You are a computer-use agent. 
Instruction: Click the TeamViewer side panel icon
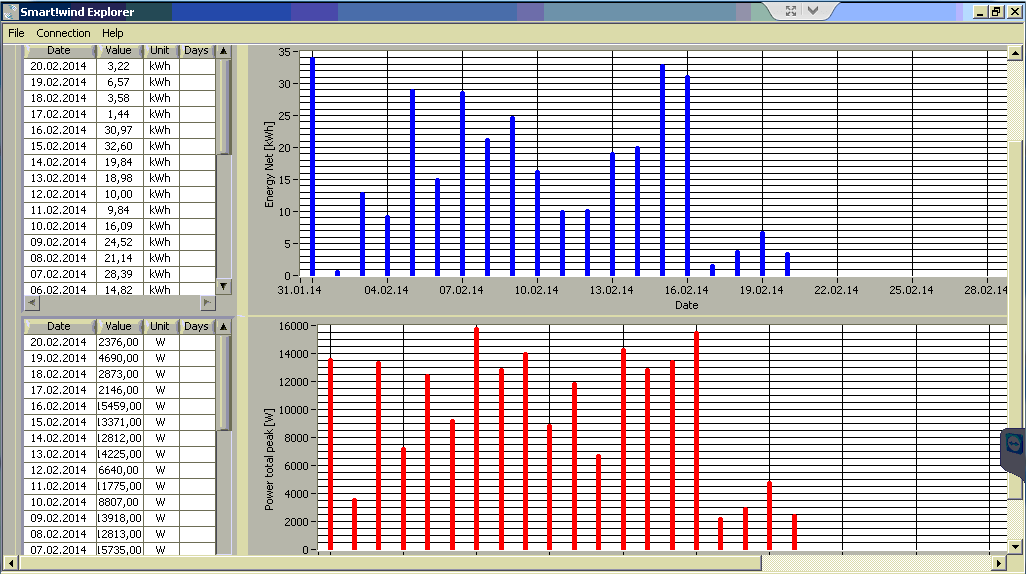click(x=1015, y=446)
